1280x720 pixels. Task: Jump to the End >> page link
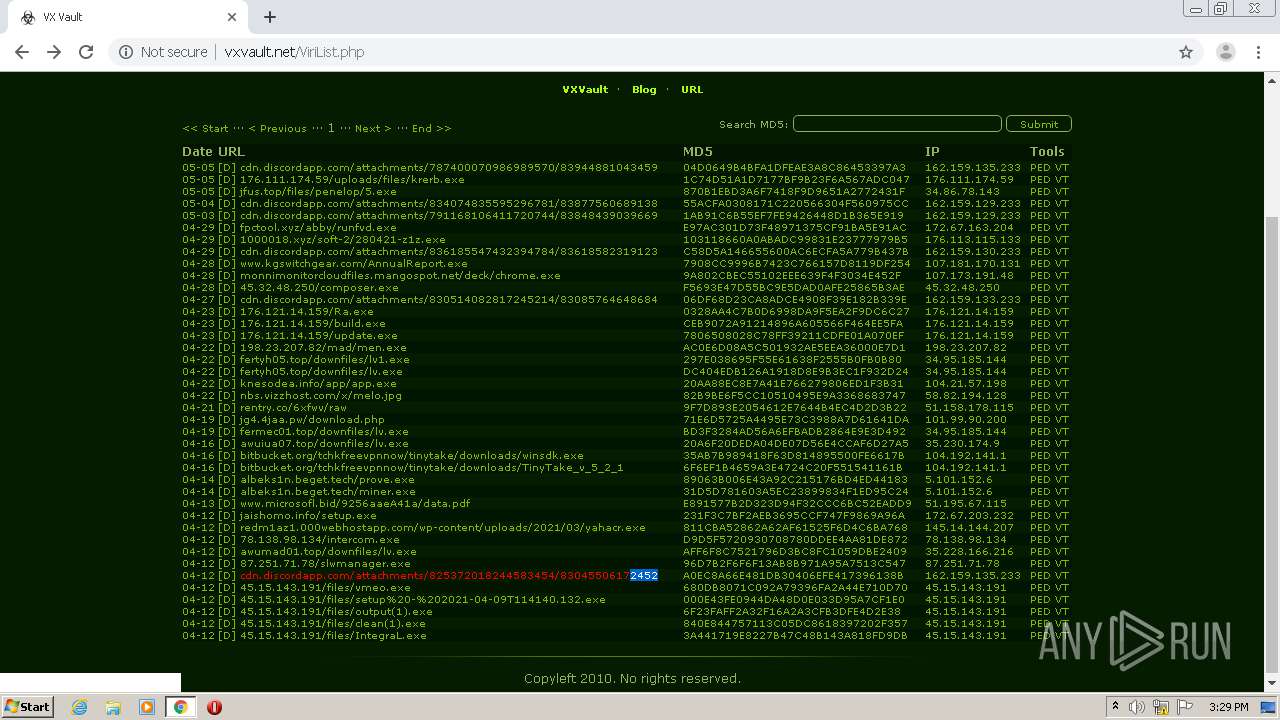431,128
